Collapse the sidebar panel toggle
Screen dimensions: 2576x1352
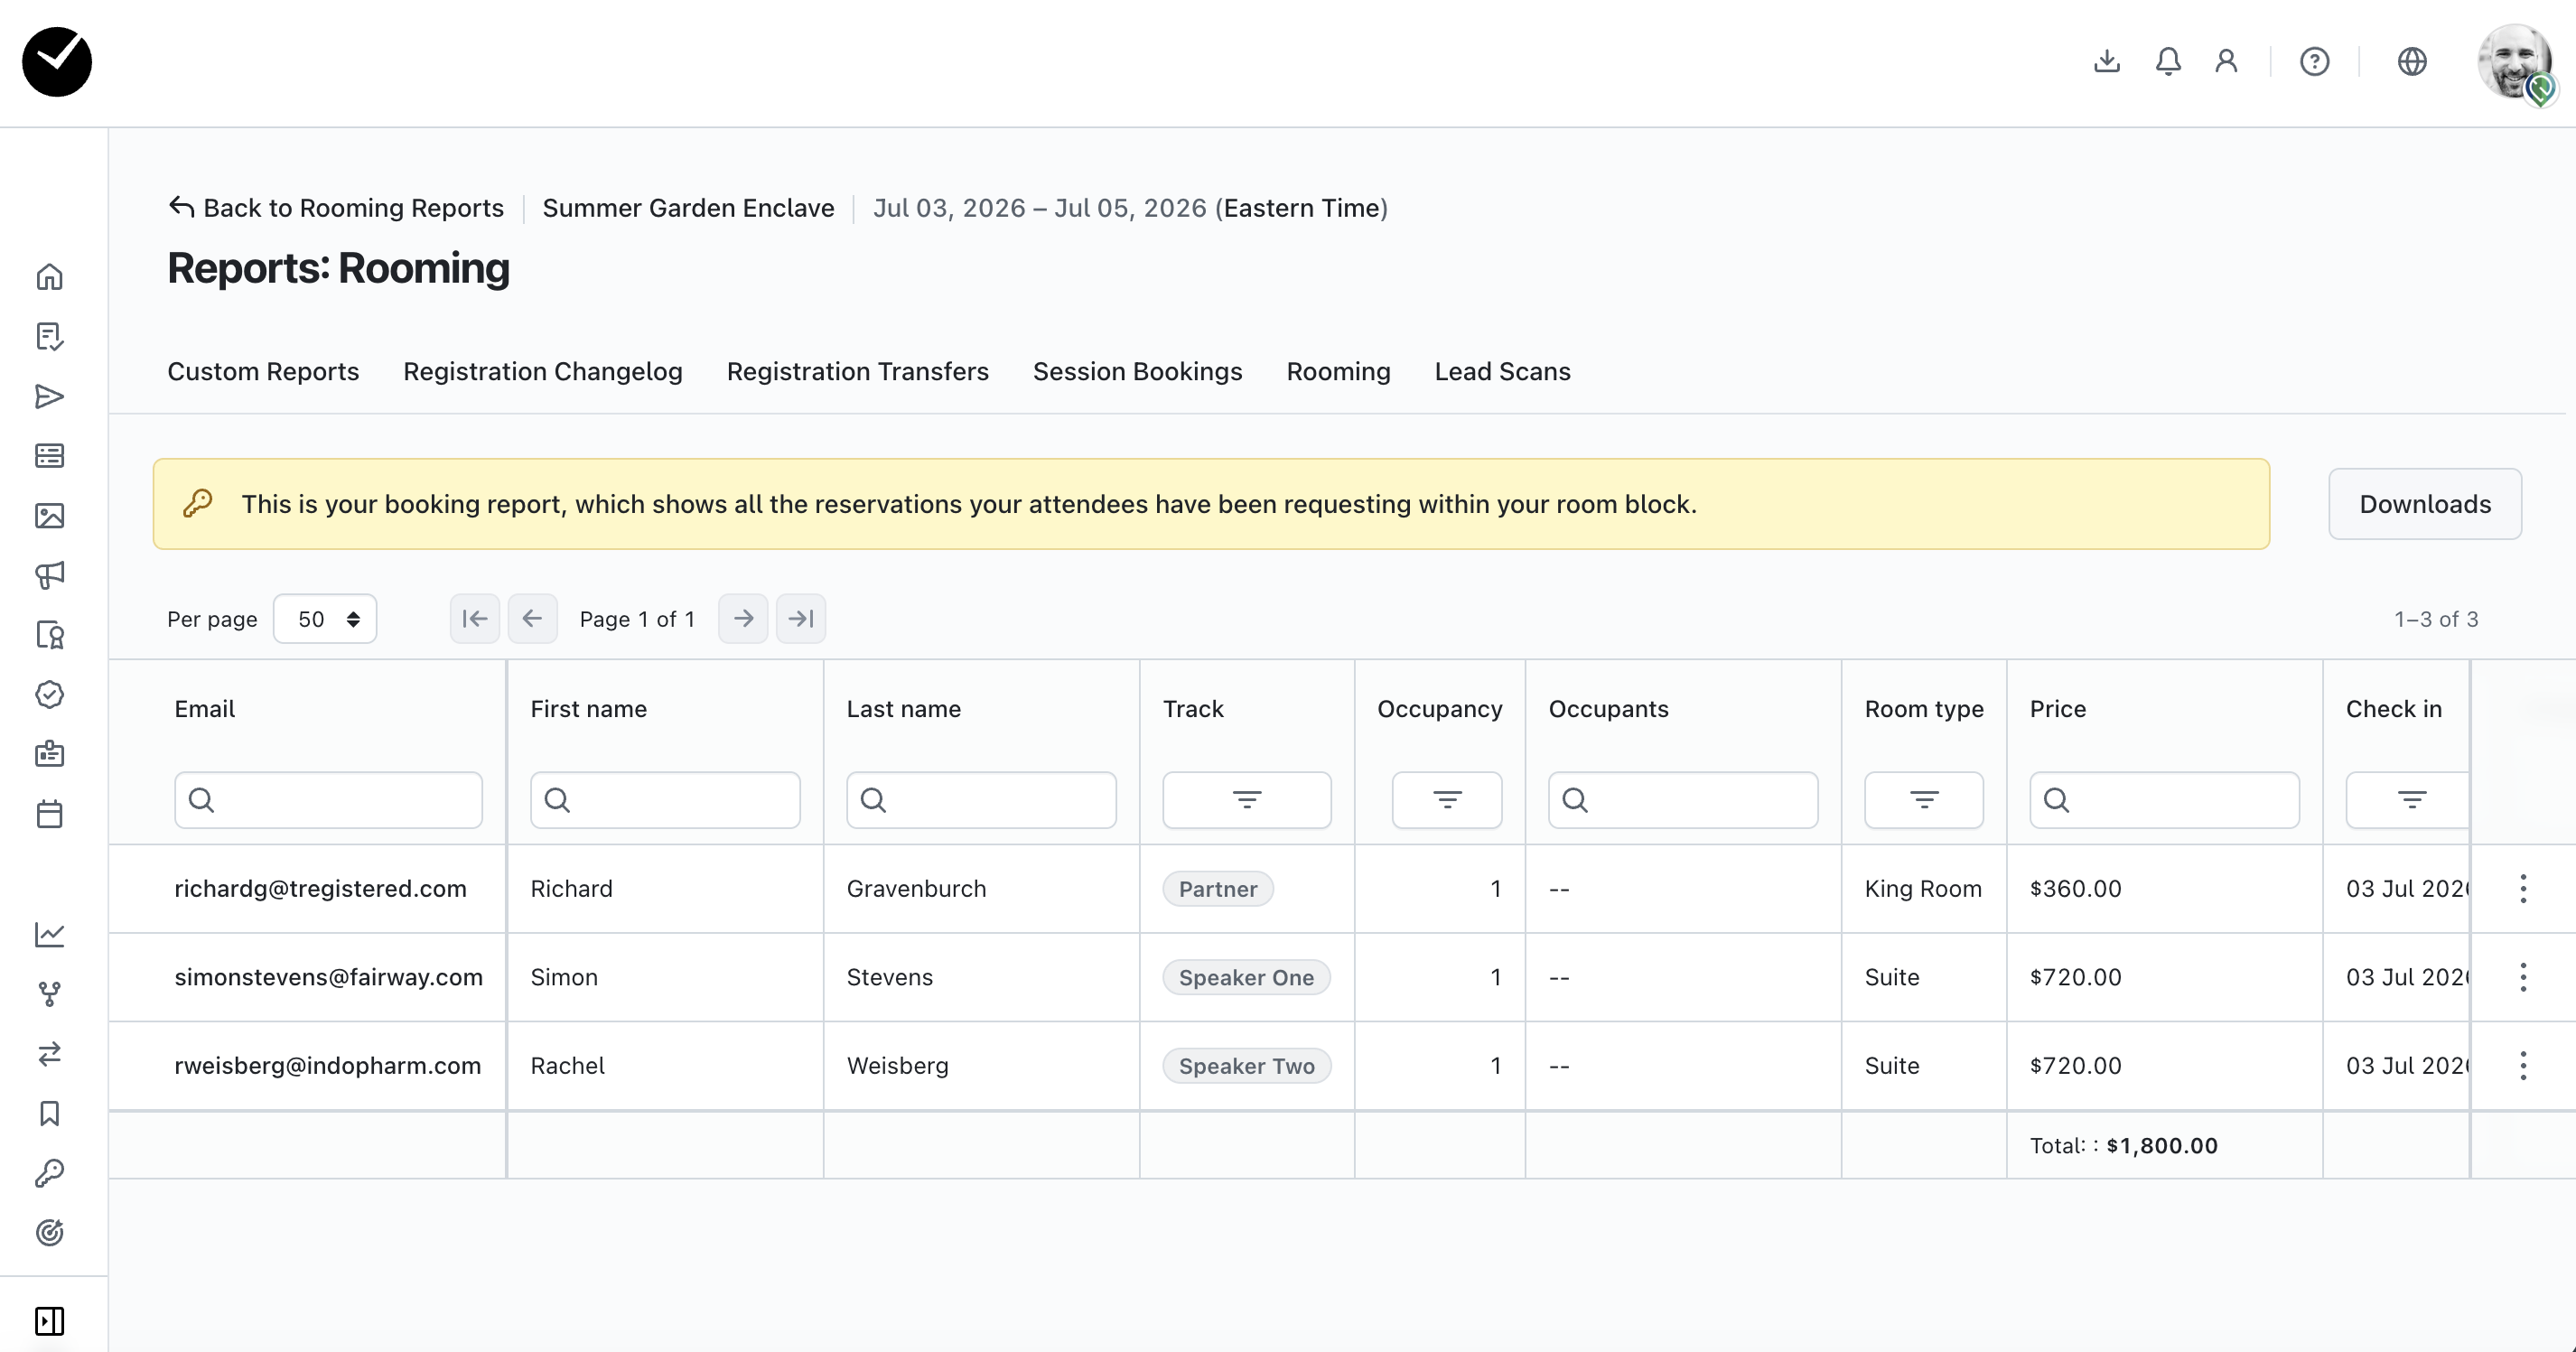click(x=49, y=1321)
